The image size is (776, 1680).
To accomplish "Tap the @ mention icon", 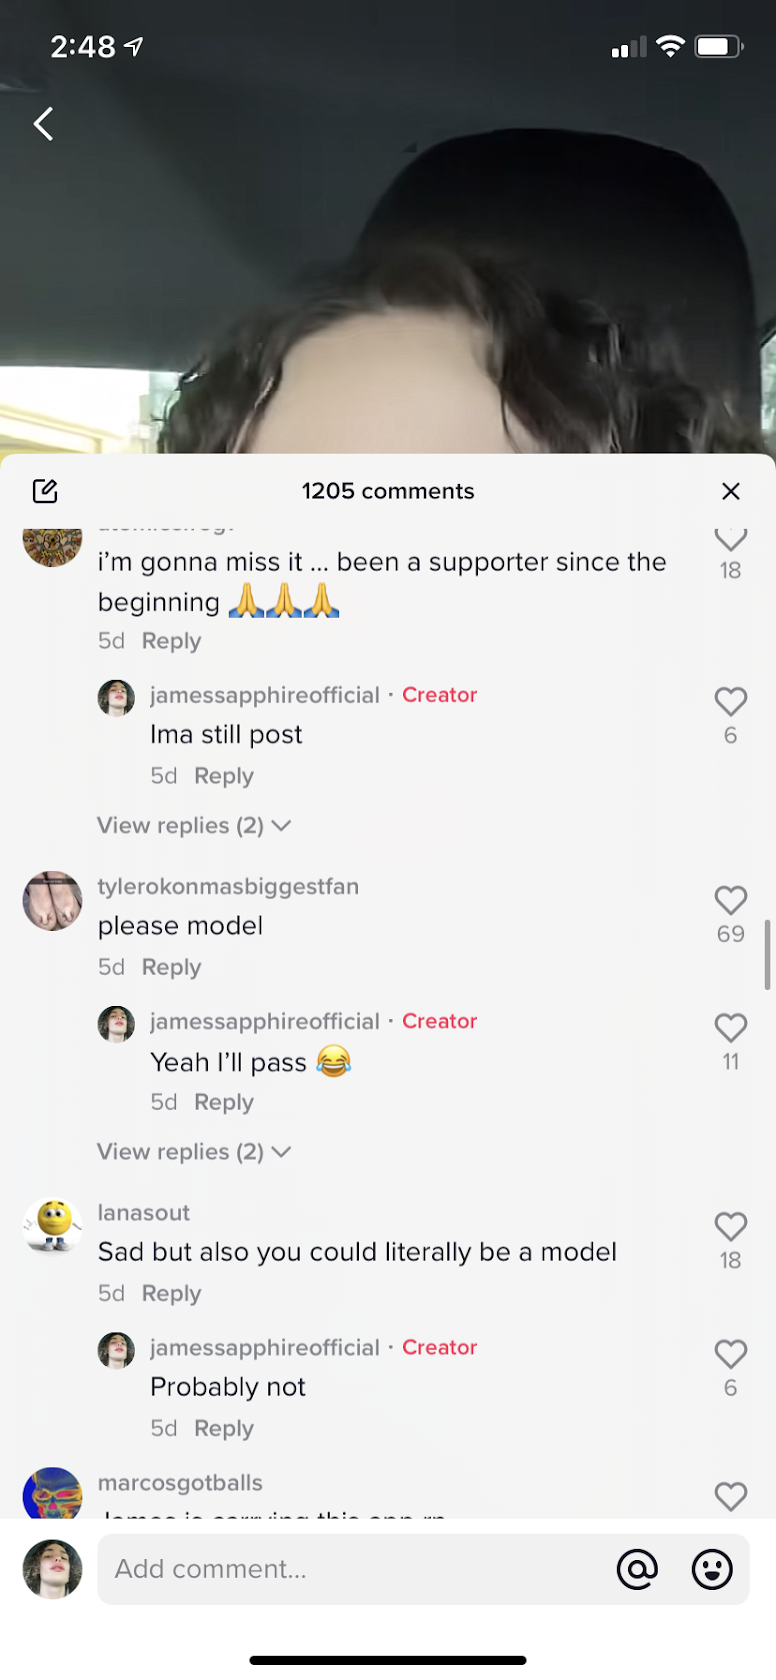I will point(637,1569).
